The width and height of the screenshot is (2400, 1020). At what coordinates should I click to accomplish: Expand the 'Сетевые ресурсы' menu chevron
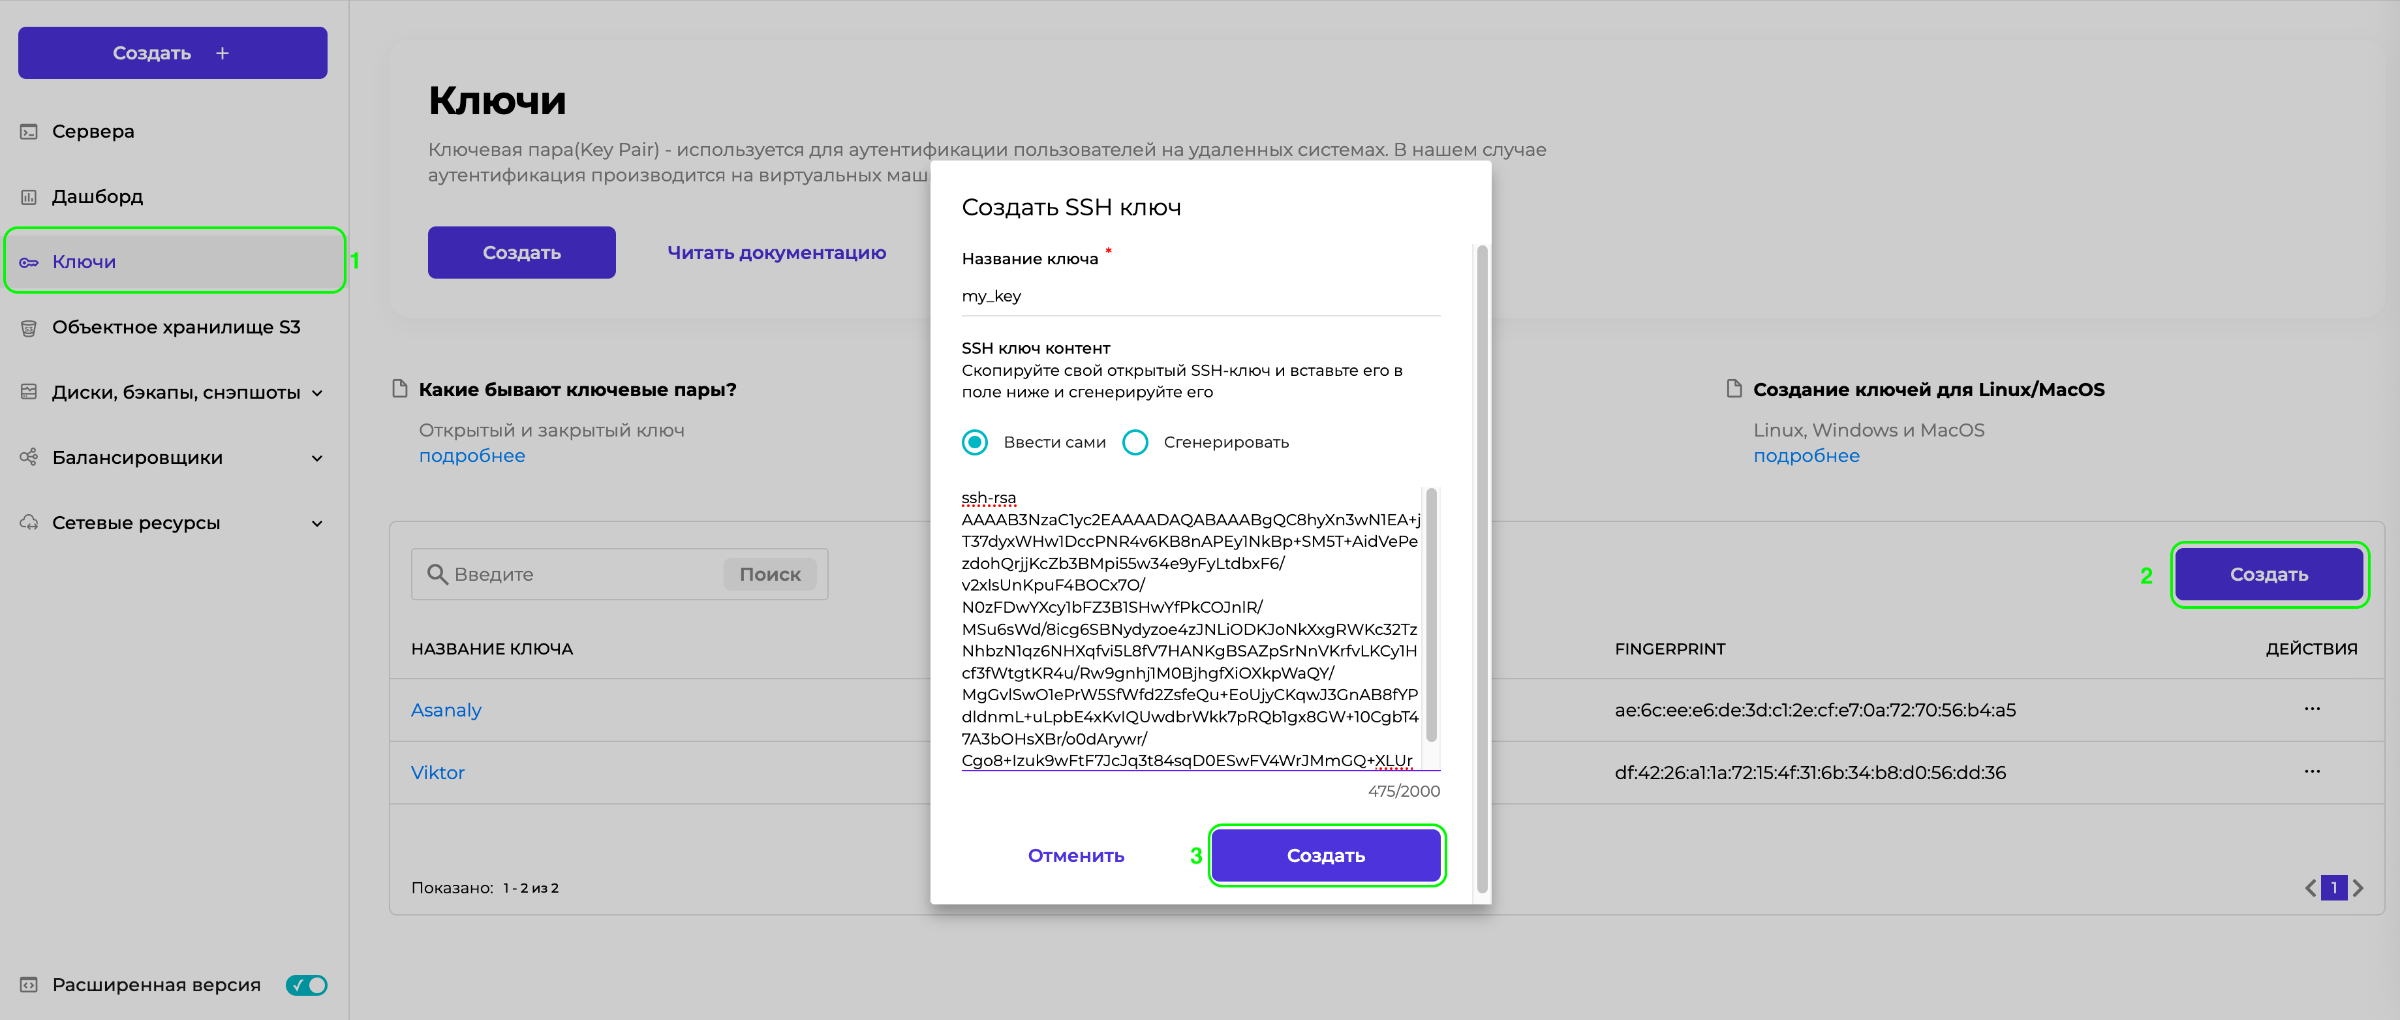pos(317,523)
